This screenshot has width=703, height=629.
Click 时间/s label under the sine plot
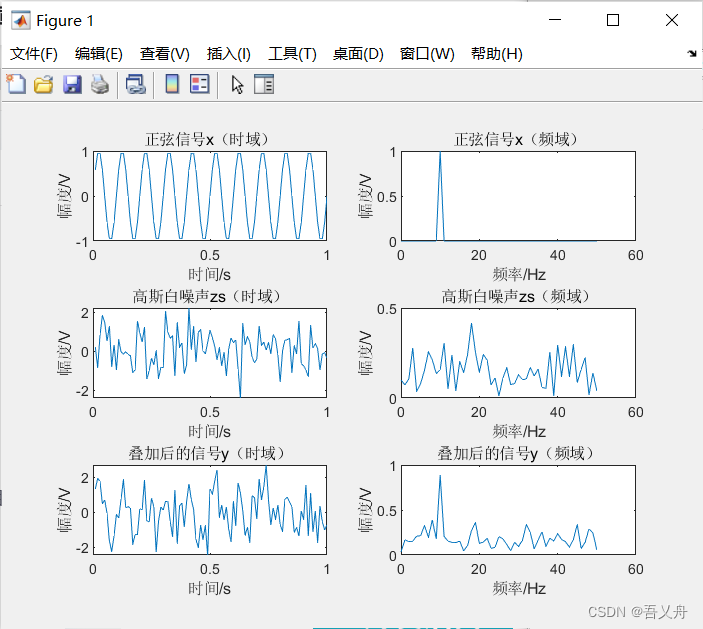[x=209, y=274]
